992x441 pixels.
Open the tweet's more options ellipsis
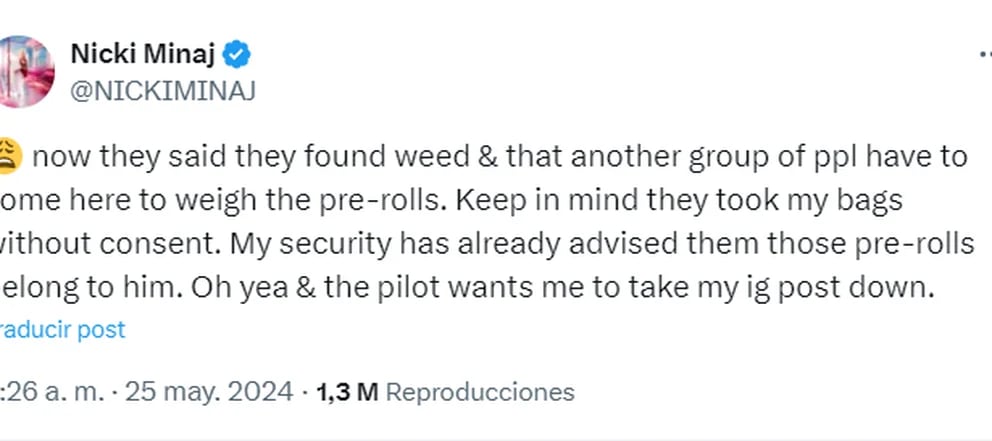(x=986, y=56)
